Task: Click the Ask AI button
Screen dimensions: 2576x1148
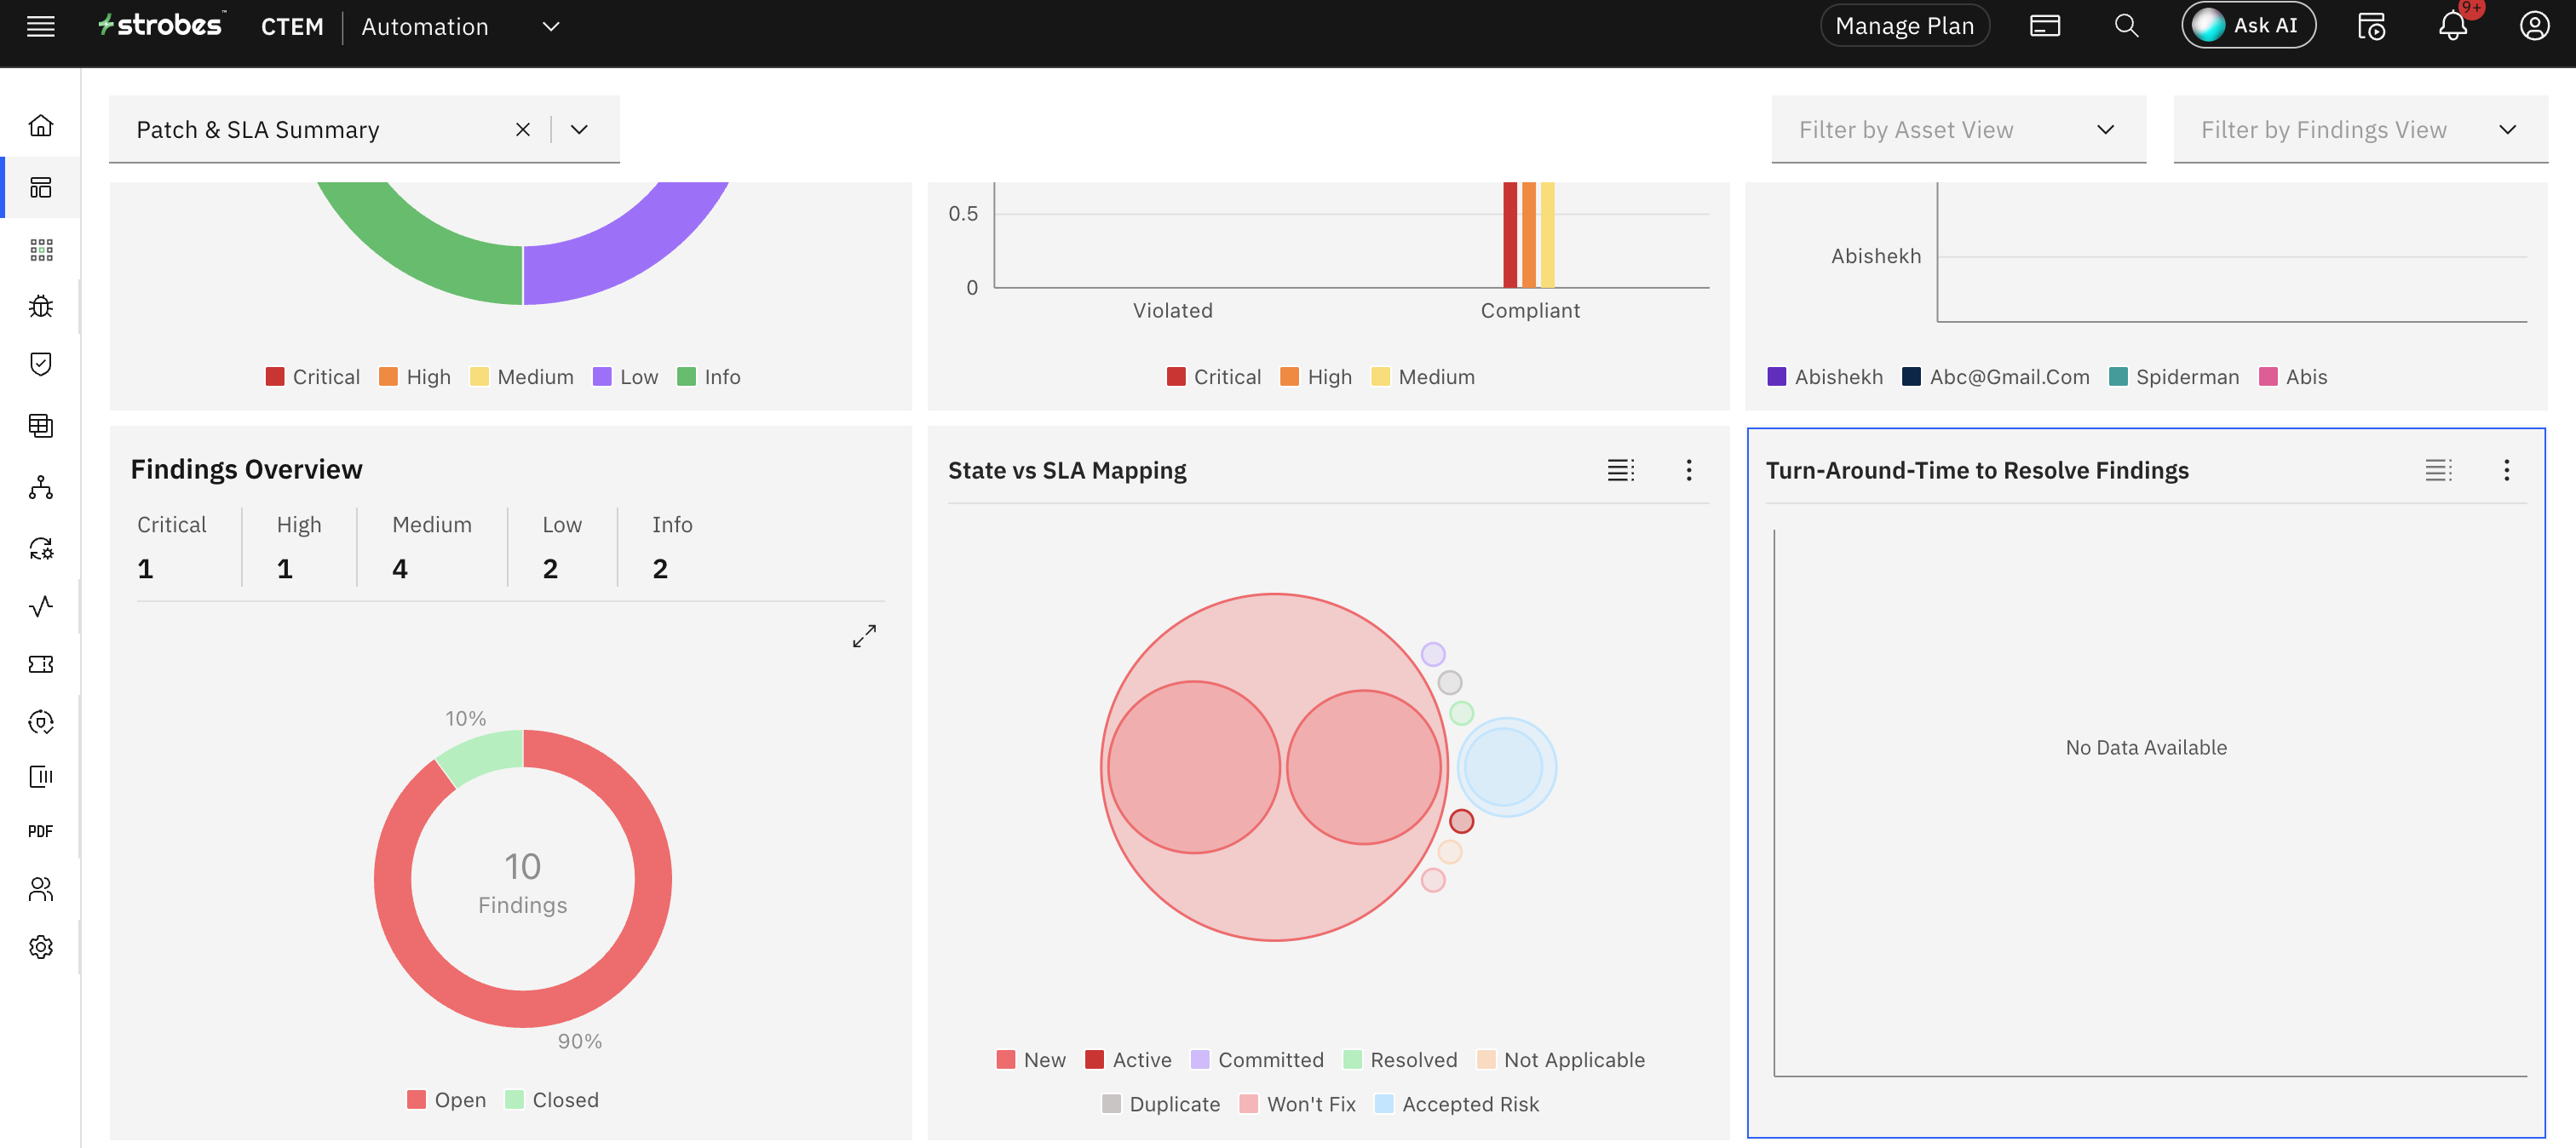Action: (2248, 27)
